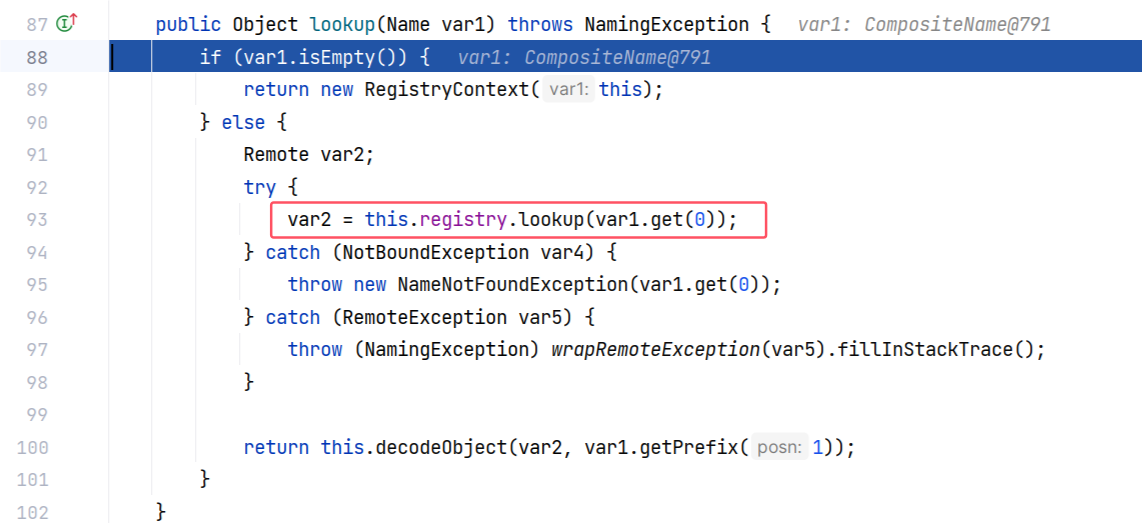The height and width of the screenshot is (523, 1142).
Task: Toggle breakpoint at line number 93
Action: tap(36, 220)
